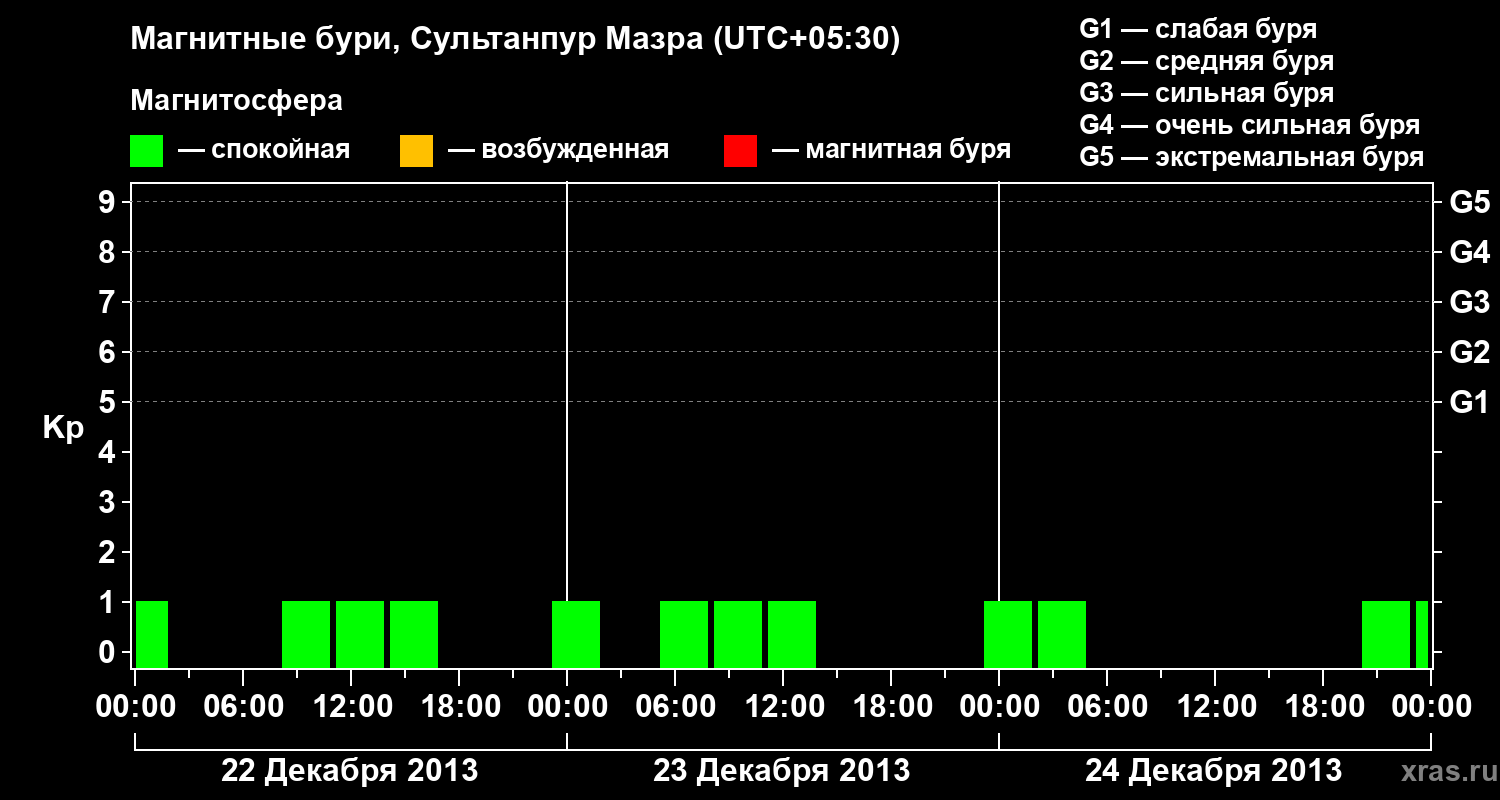Click the green bar ending near 11:00 on 22 Декабря
This screenshot has width=1500, height=800.
click(306, 634)
